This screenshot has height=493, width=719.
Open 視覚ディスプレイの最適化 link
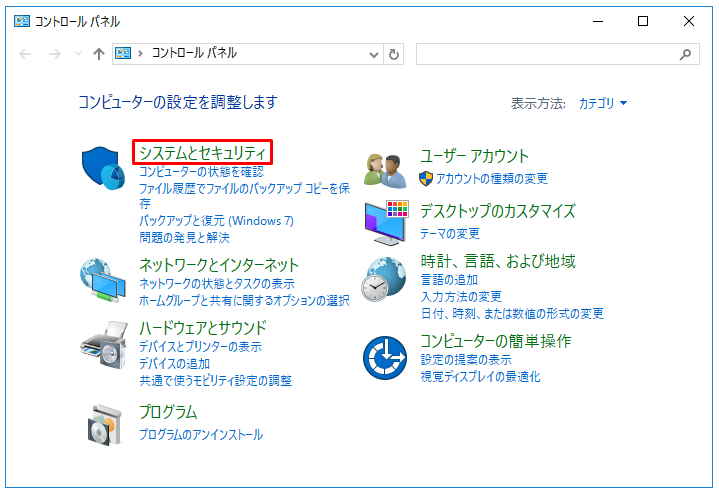tap(480, 376)
